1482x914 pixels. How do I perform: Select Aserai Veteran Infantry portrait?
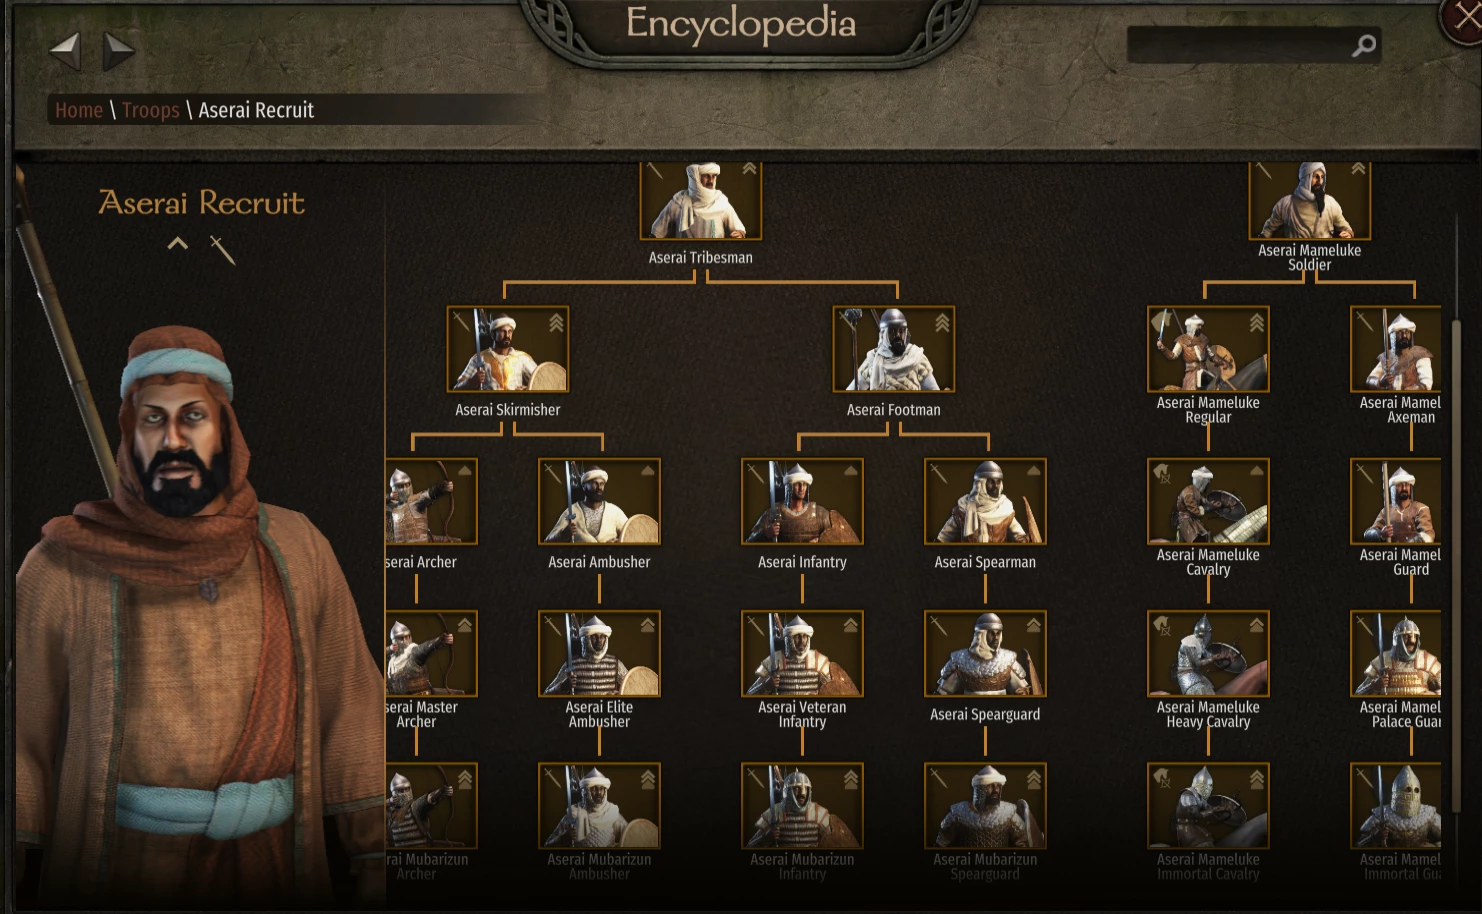[x=802, y=654]
